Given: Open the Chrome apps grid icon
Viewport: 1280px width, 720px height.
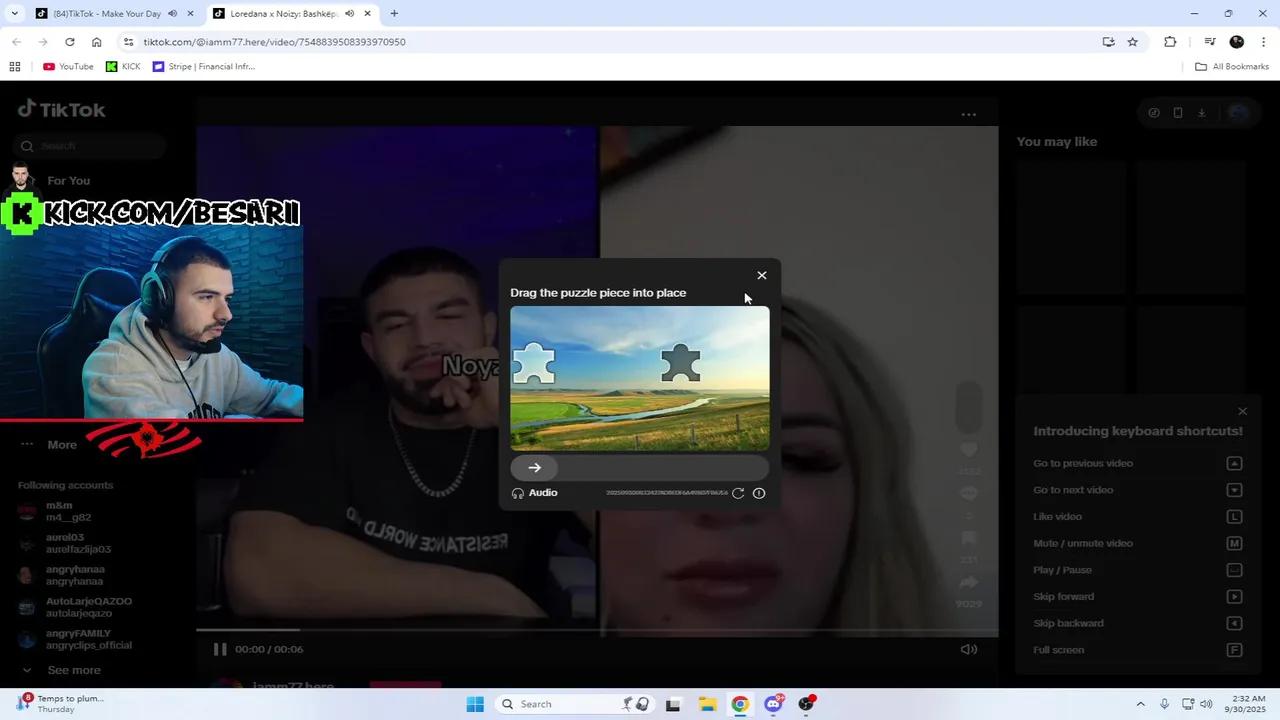Looking at the screenshot, I should point(15,67).
